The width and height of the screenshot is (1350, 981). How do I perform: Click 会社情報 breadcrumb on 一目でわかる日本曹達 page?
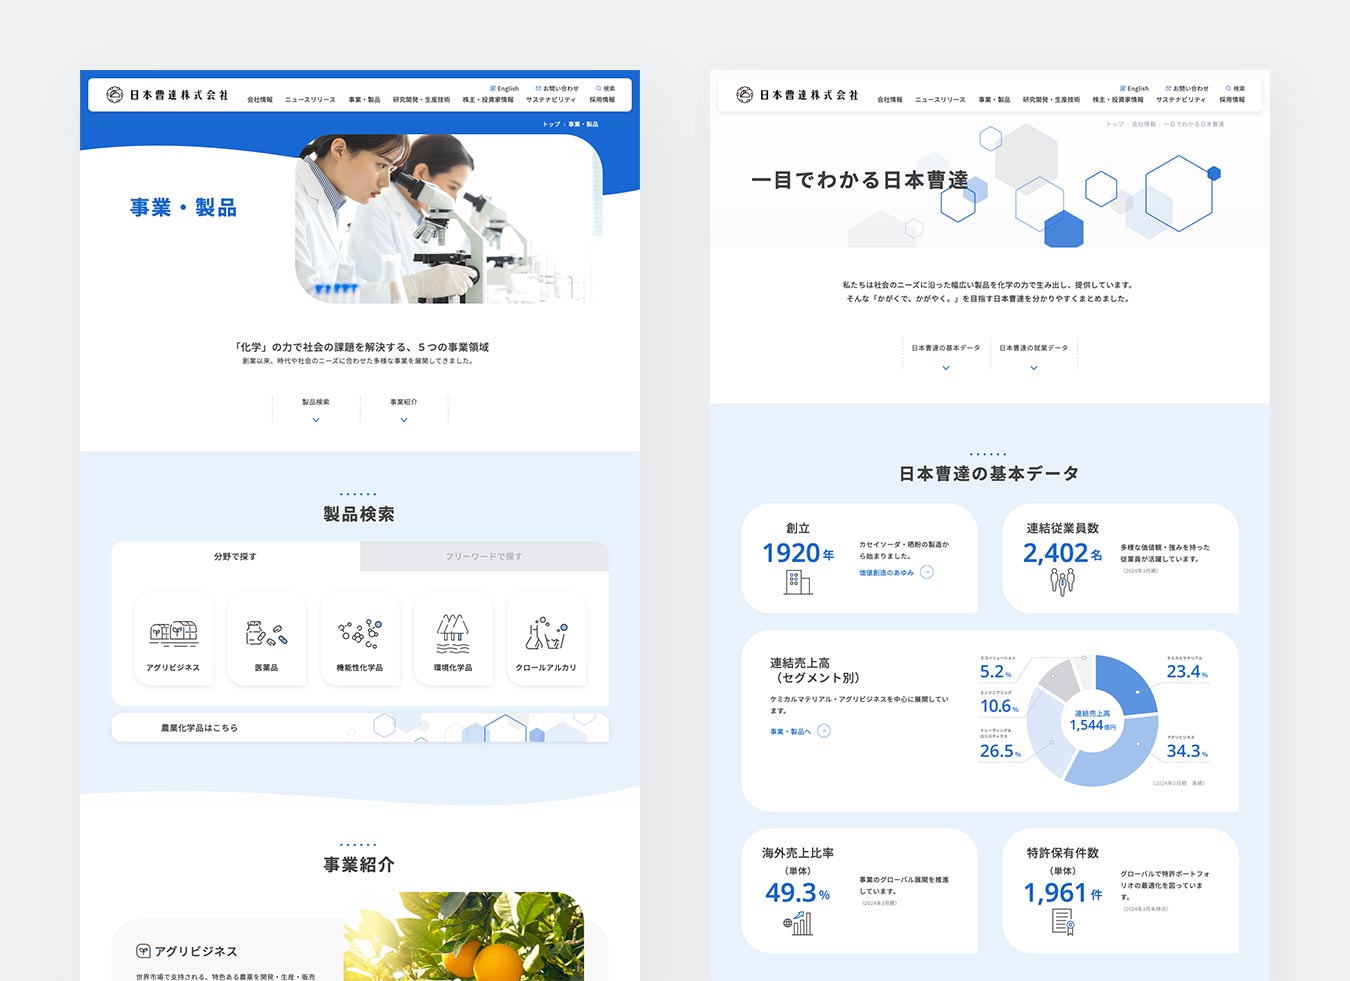pos(1143,124)
